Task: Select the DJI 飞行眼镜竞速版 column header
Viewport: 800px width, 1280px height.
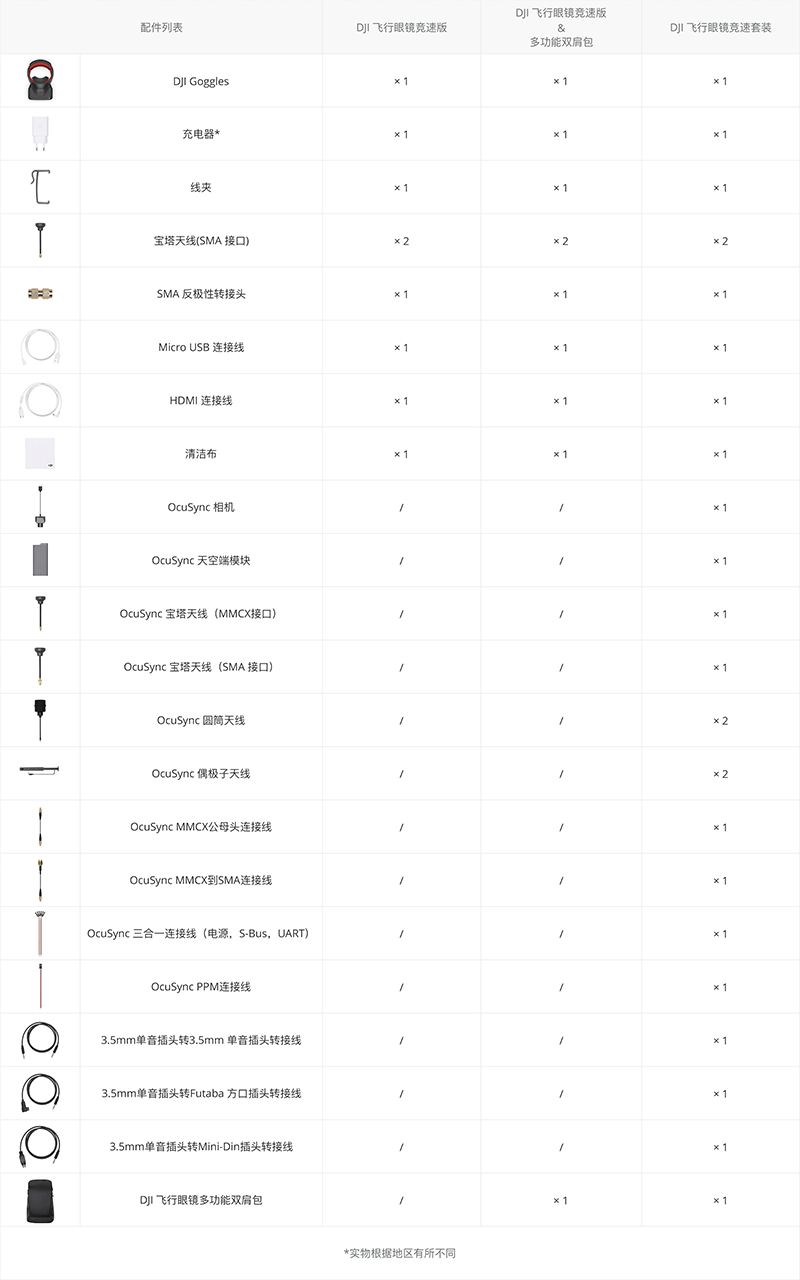Action: [x=401, y=28]
